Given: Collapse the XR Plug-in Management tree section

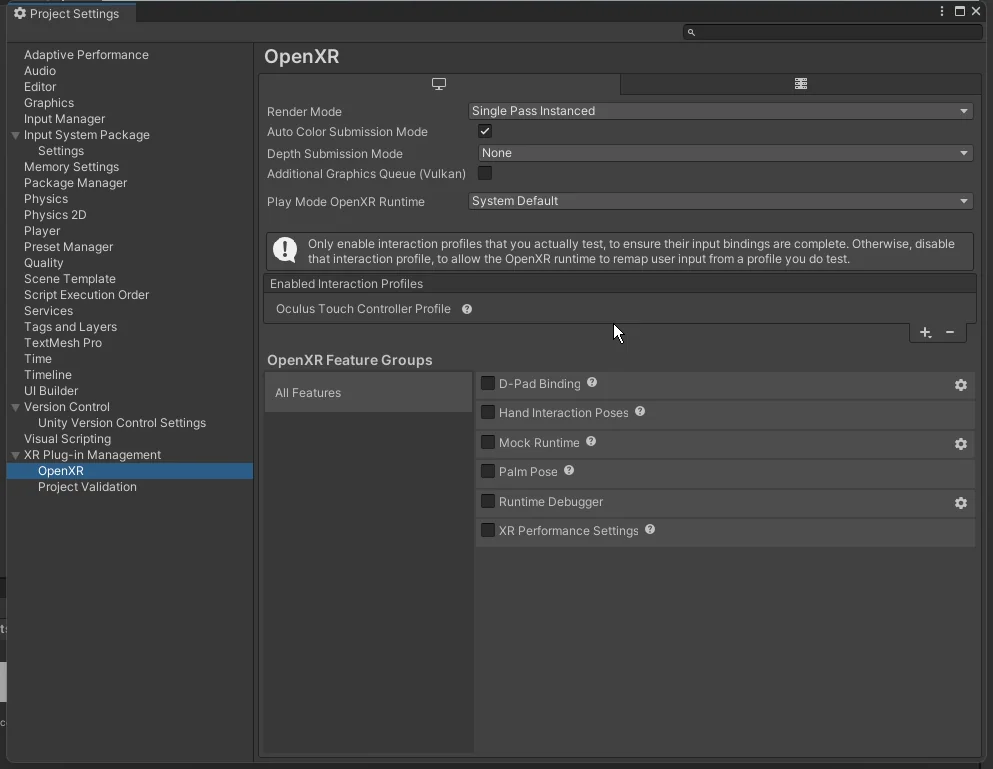Looking at the screenshot, I should 16,455.
